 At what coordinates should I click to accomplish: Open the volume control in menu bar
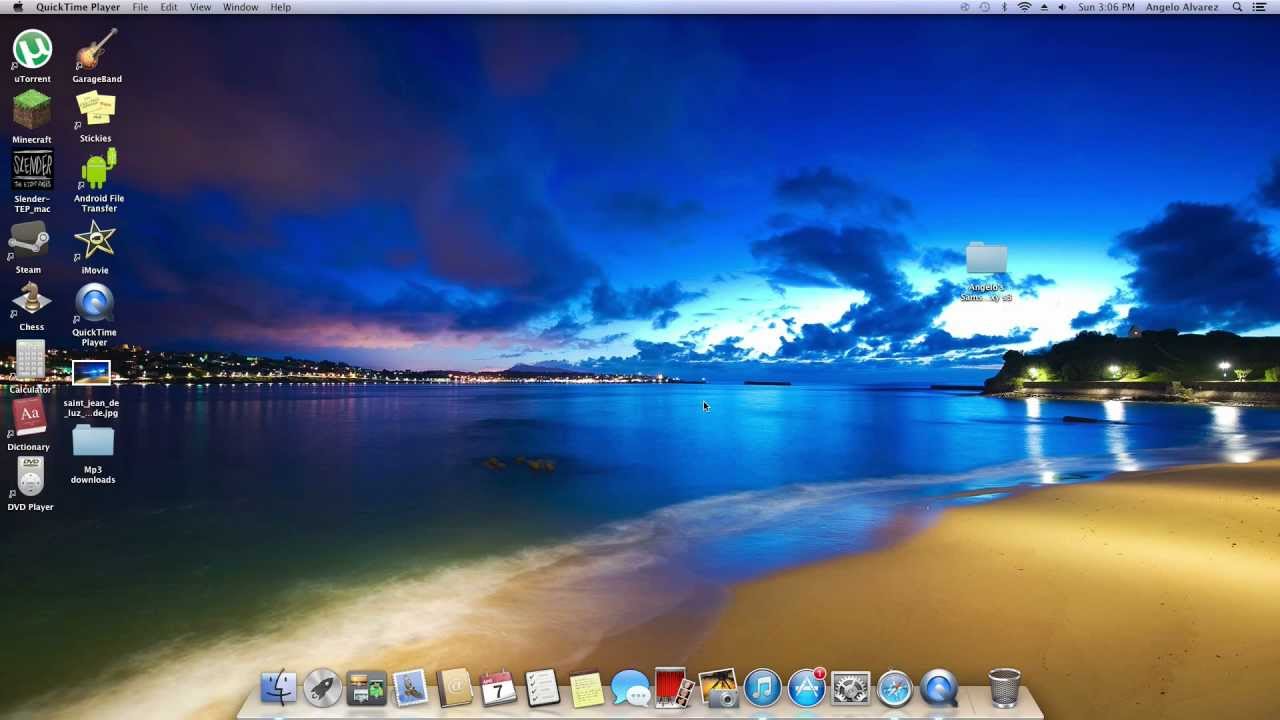[1062, 7]
